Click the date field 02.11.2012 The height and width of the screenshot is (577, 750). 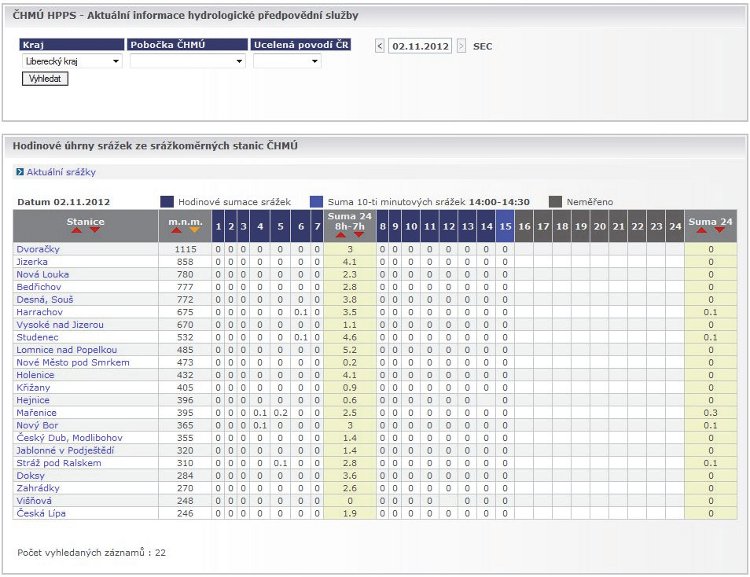tap(420, 46)
